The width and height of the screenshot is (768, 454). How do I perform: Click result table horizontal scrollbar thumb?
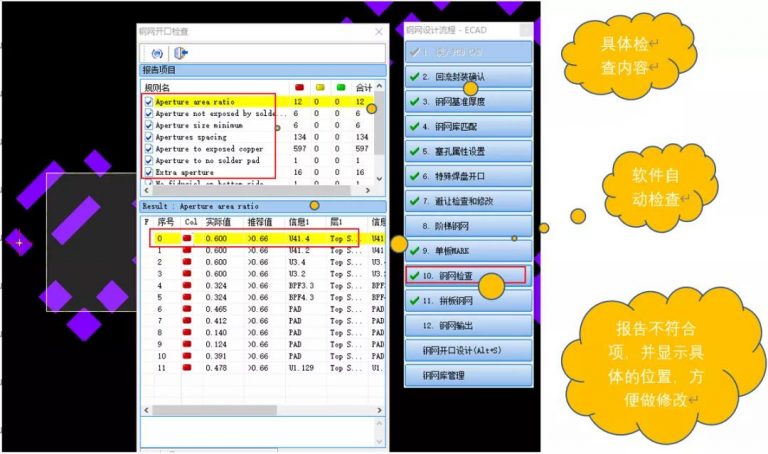214,410
